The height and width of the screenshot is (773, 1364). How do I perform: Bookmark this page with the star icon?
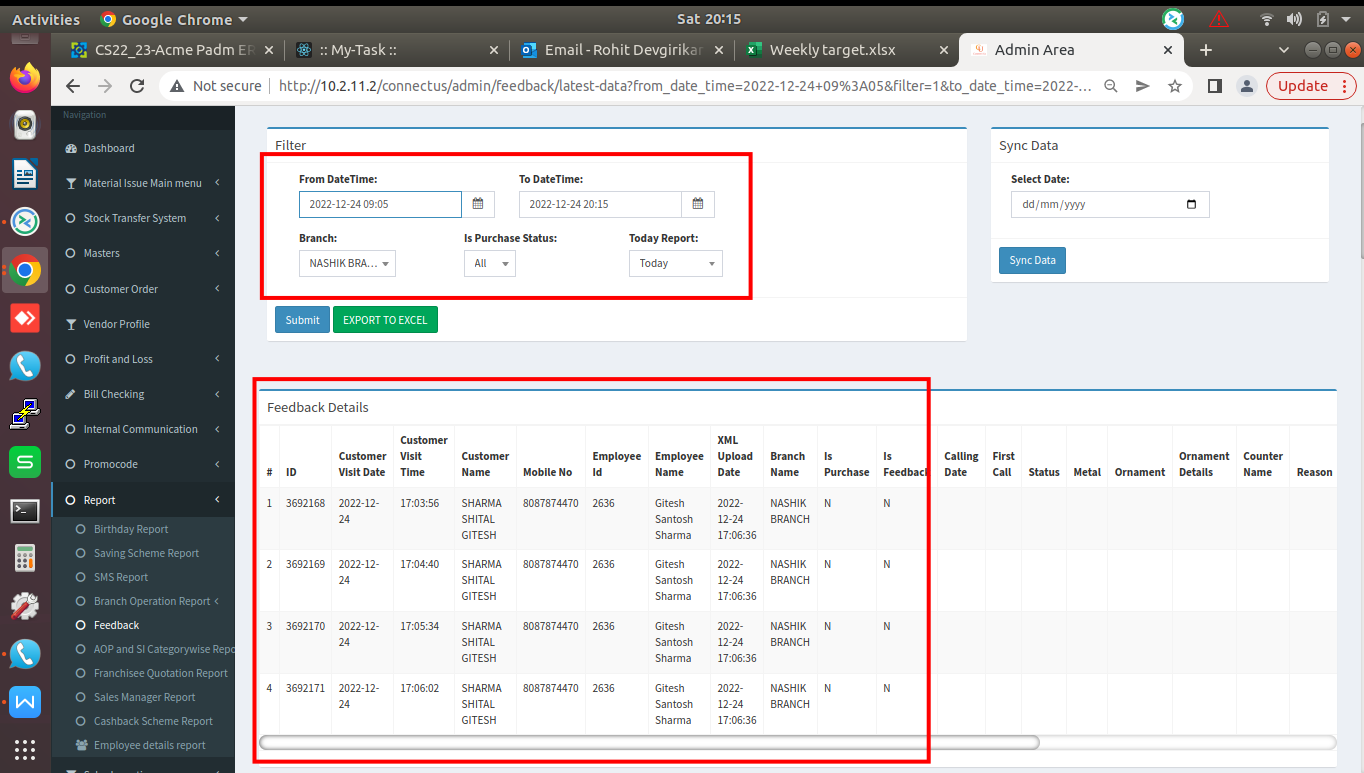click(1175, 86)
